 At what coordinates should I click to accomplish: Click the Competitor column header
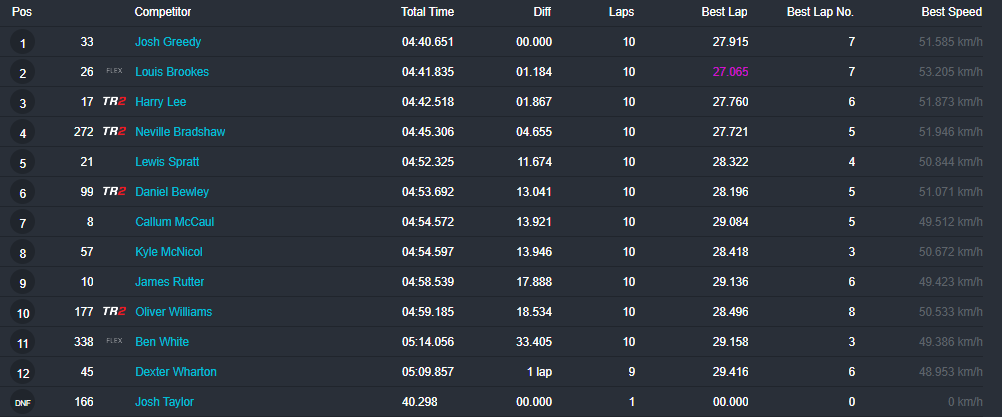[x=163, y=12]
